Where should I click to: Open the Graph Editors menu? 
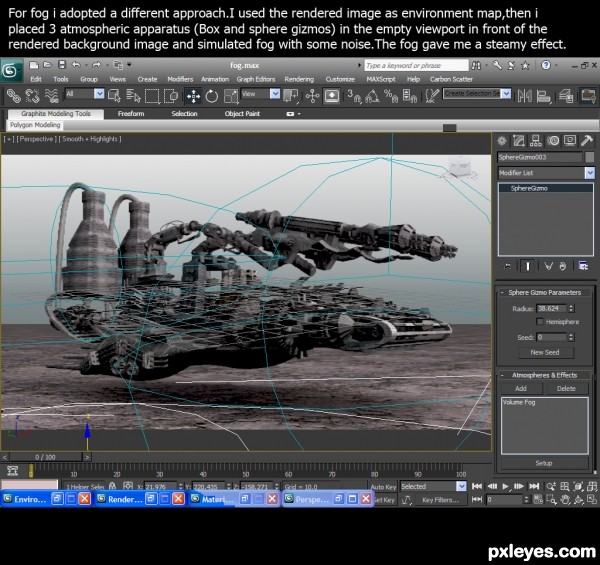pyautogui.click(x=256, y=79)
